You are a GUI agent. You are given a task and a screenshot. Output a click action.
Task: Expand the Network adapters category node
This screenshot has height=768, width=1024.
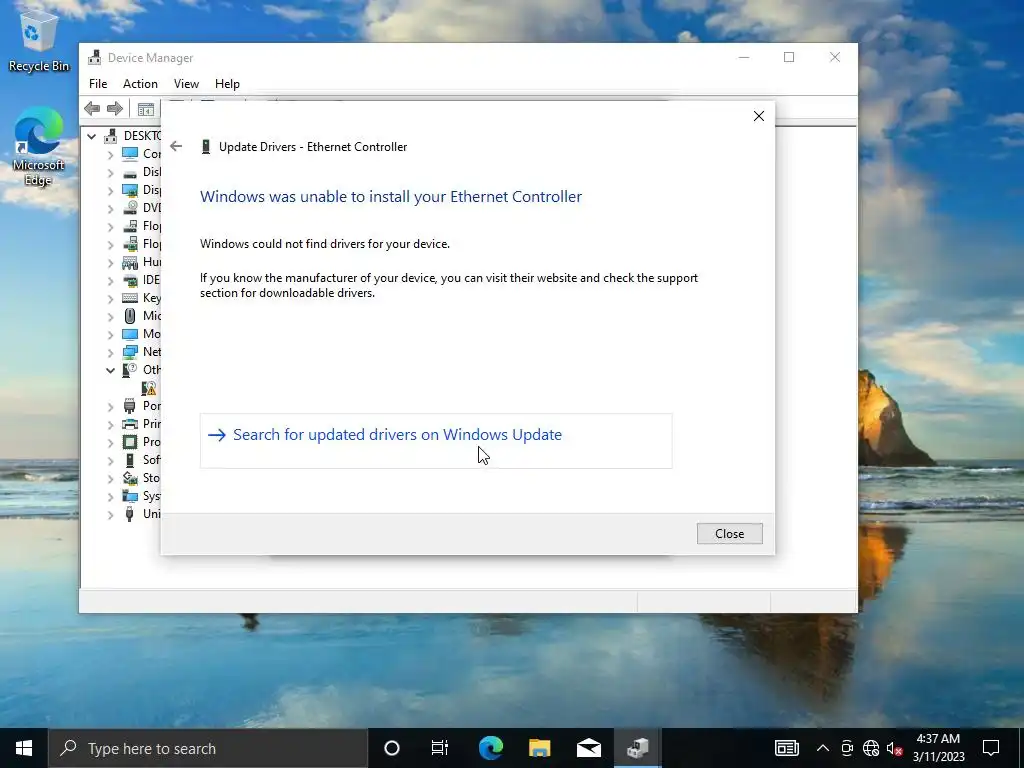point(110,352)
